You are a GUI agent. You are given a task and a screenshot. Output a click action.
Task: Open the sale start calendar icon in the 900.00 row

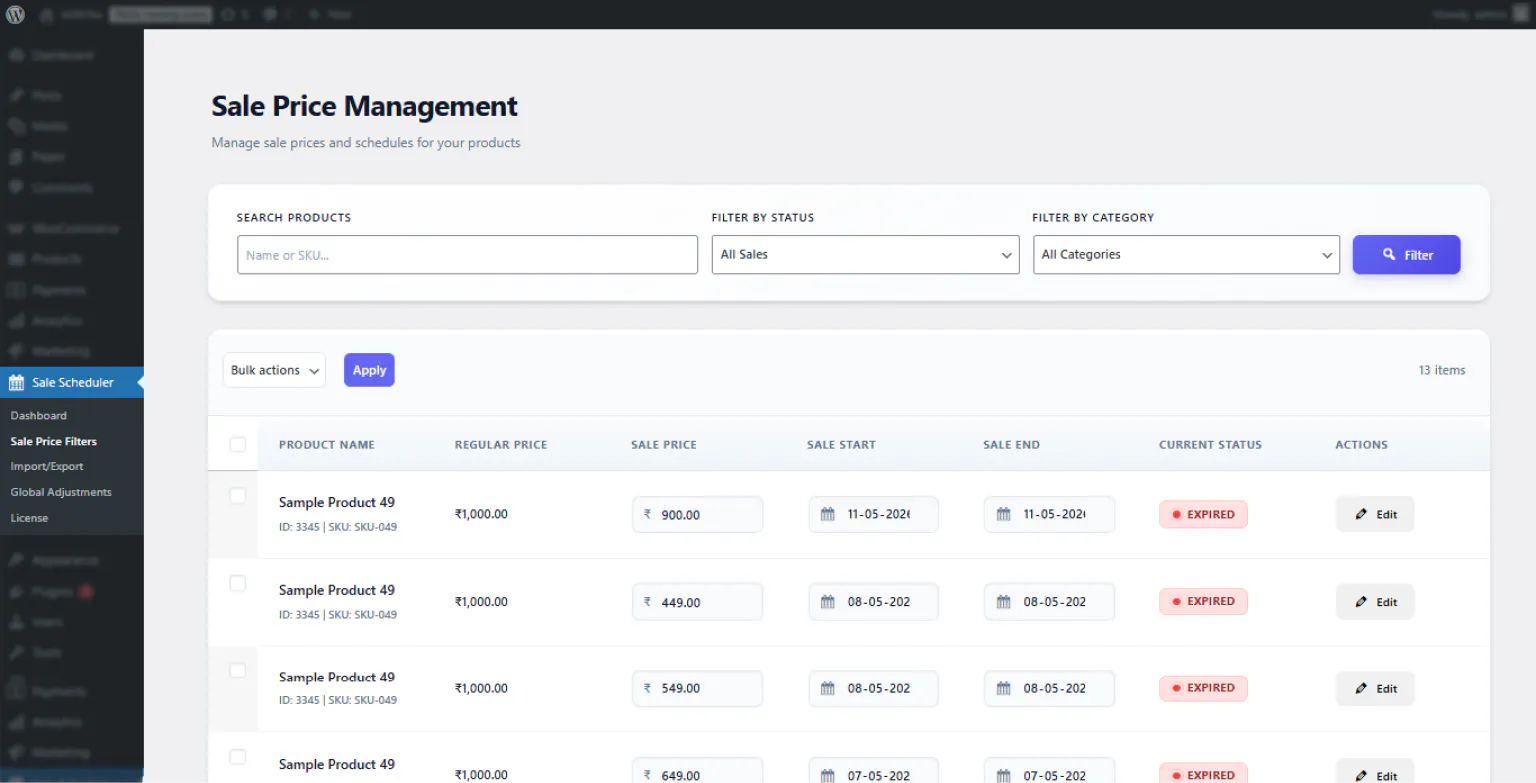pos(827,515)
